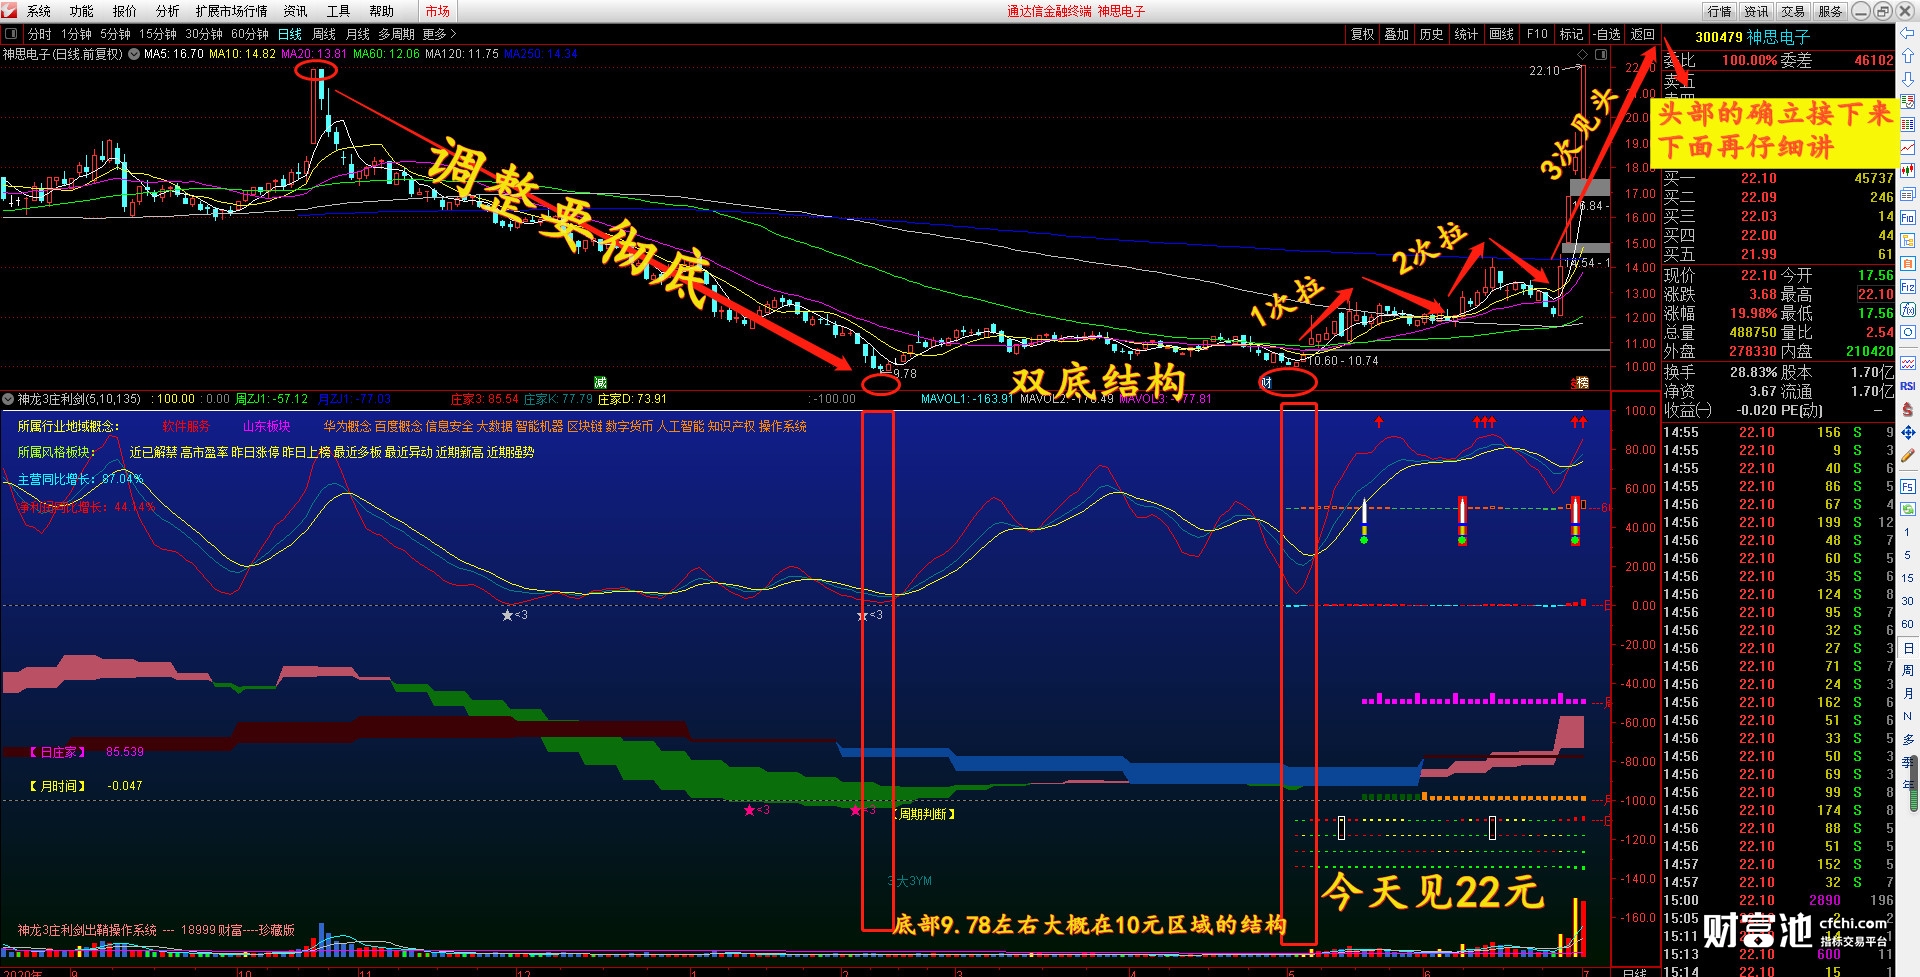Open the 工具 menu
1920x977 pixels.
pos(339,11)
